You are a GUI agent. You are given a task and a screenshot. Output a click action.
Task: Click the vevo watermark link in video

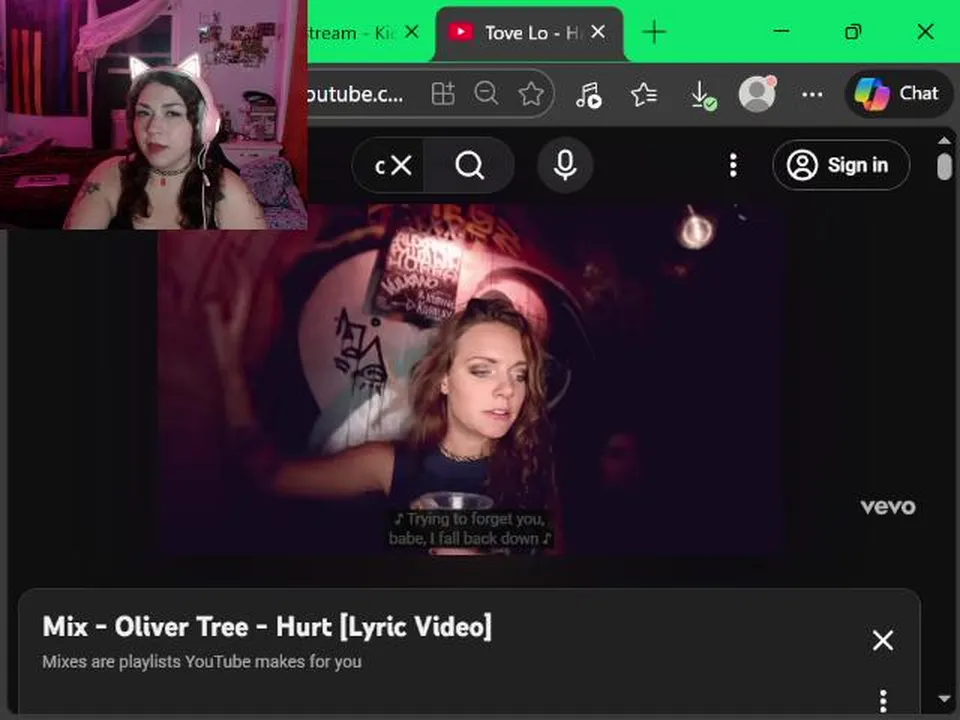click(x=888, y=506)
